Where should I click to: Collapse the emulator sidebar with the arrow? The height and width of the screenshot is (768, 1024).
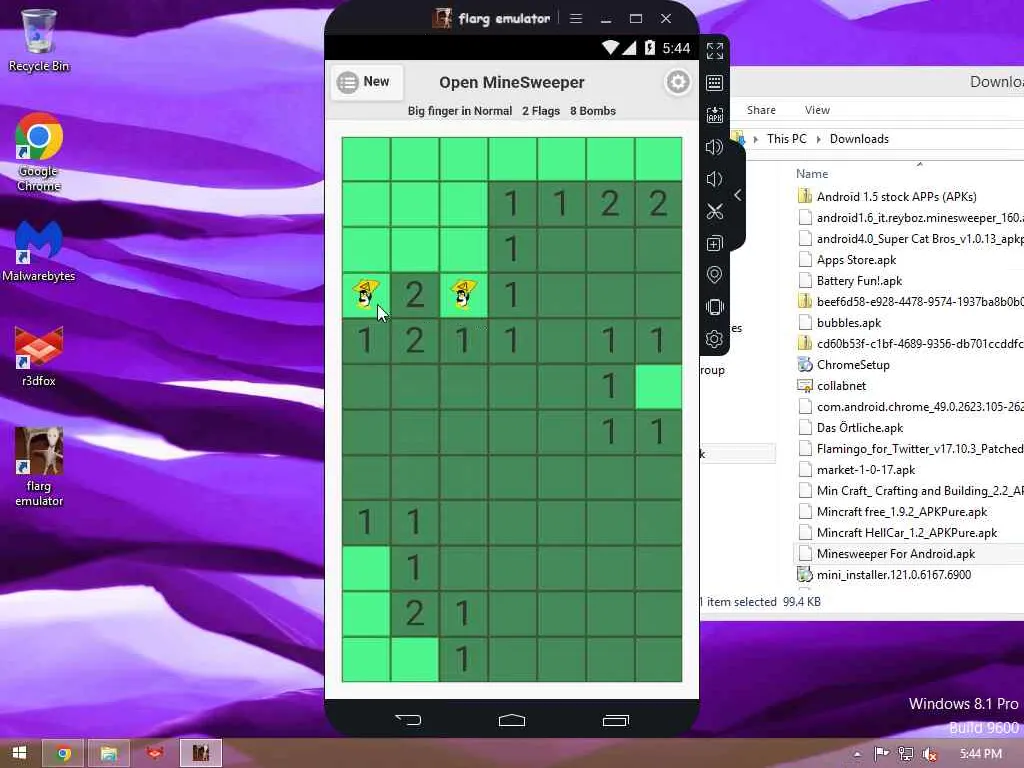click(738, 195)
